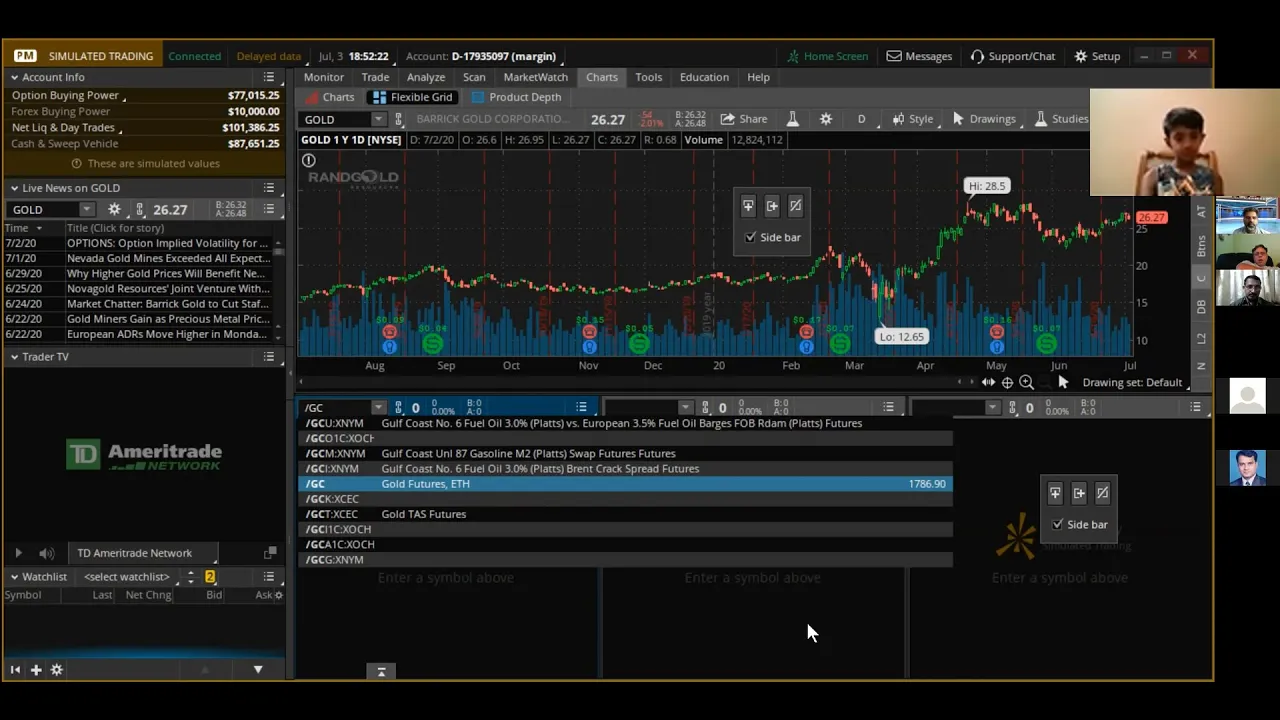Image resolution: width=1280 pixels, height=720 pixels.
Task: Add a gadget with plus icon
Action: point(35,670)
